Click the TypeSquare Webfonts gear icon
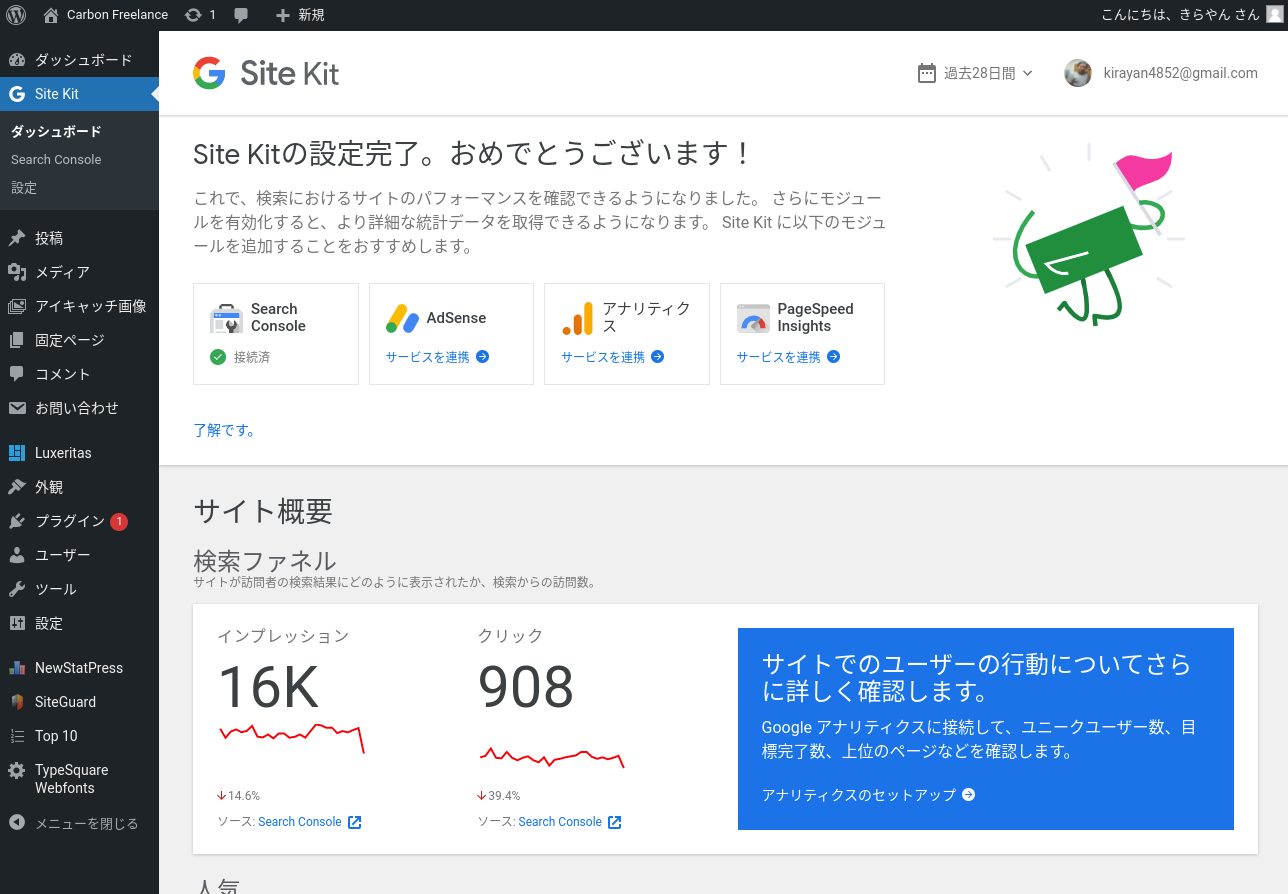 pos(17,770)
